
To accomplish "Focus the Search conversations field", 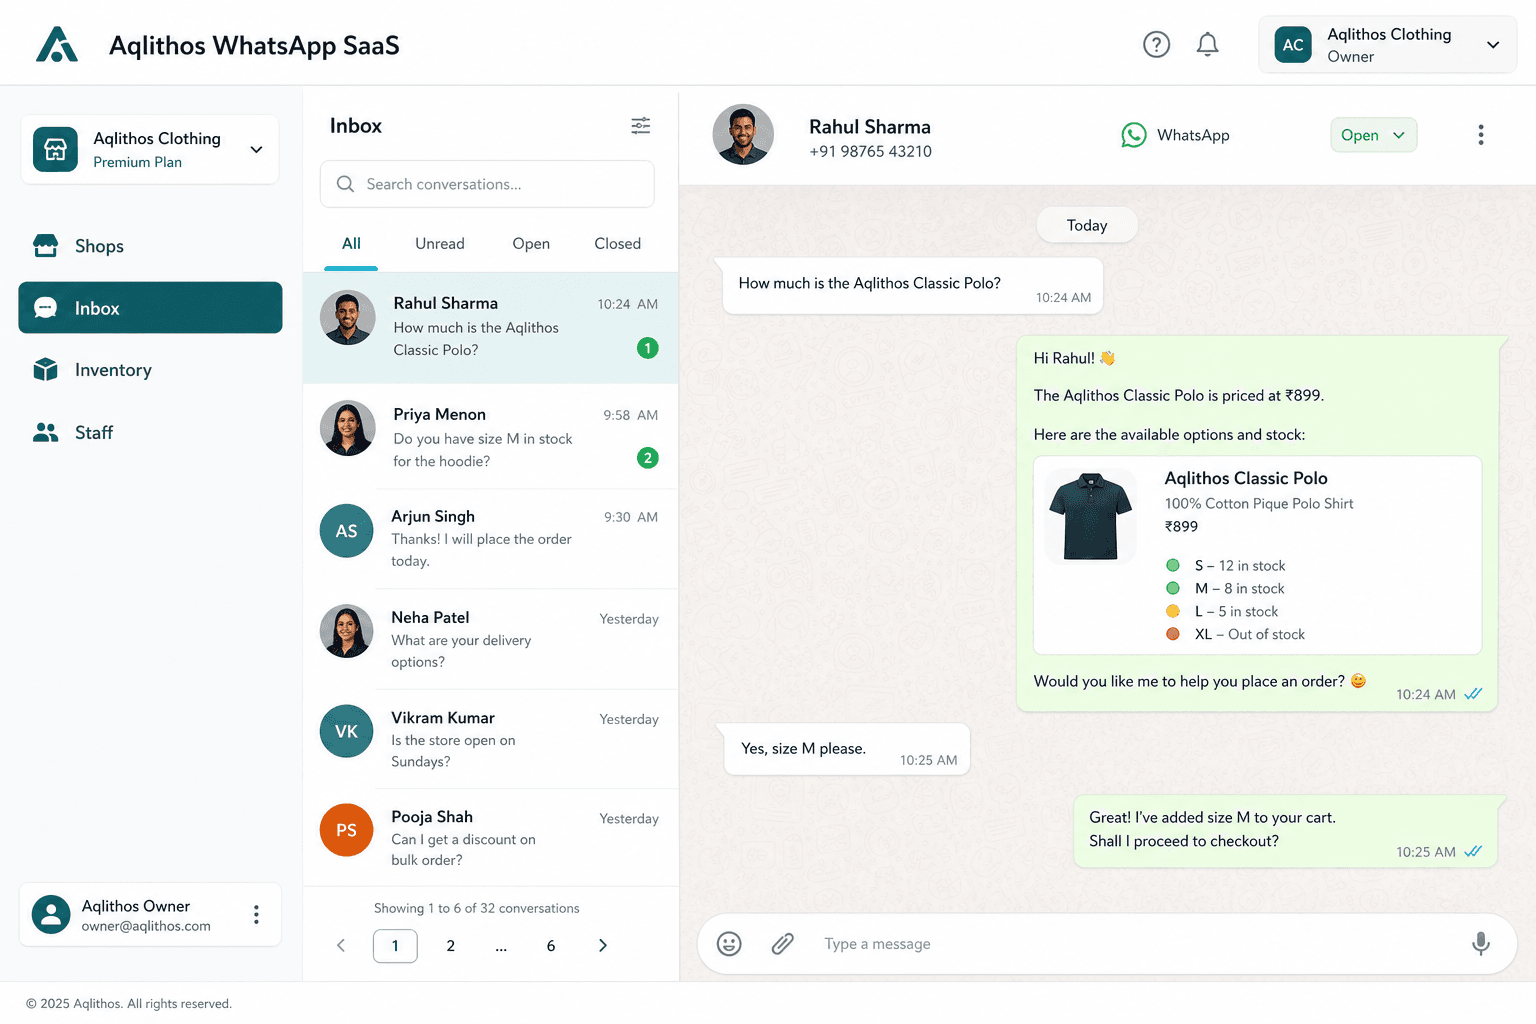I will pyautogui.click(x=487, y=184).
